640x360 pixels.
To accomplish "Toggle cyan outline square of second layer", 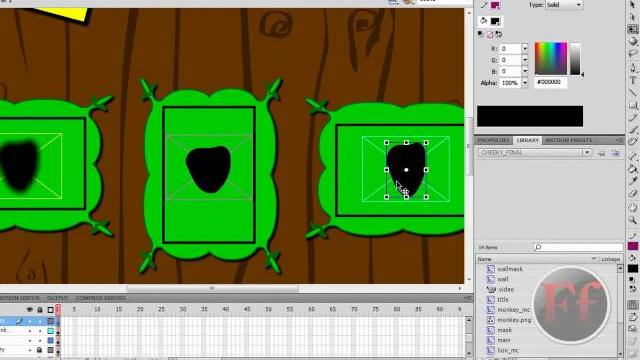I will point(51,331).
